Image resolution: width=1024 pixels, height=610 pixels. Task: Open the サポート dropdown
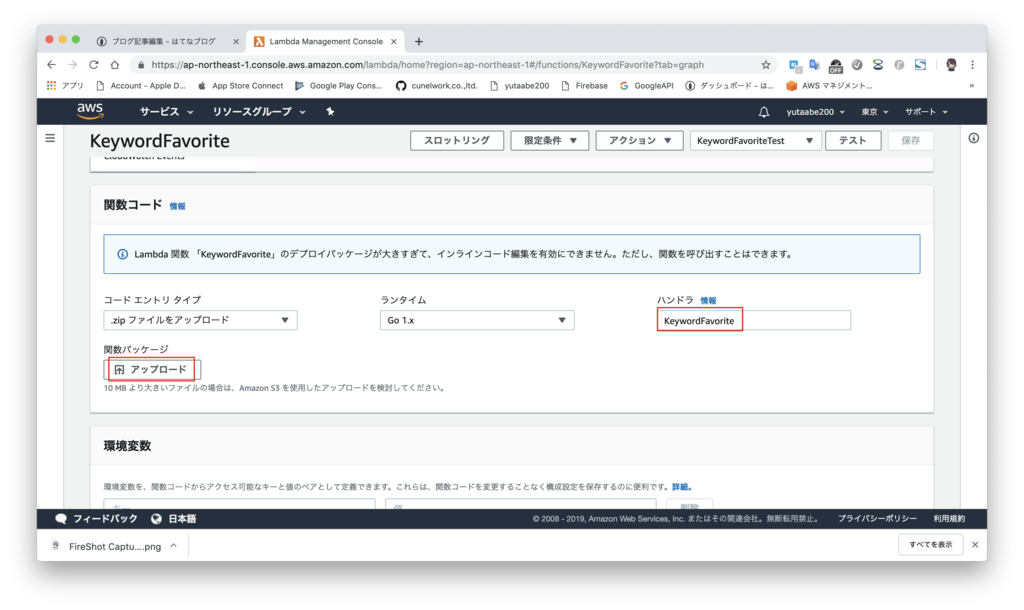click(x=926, y=112)
